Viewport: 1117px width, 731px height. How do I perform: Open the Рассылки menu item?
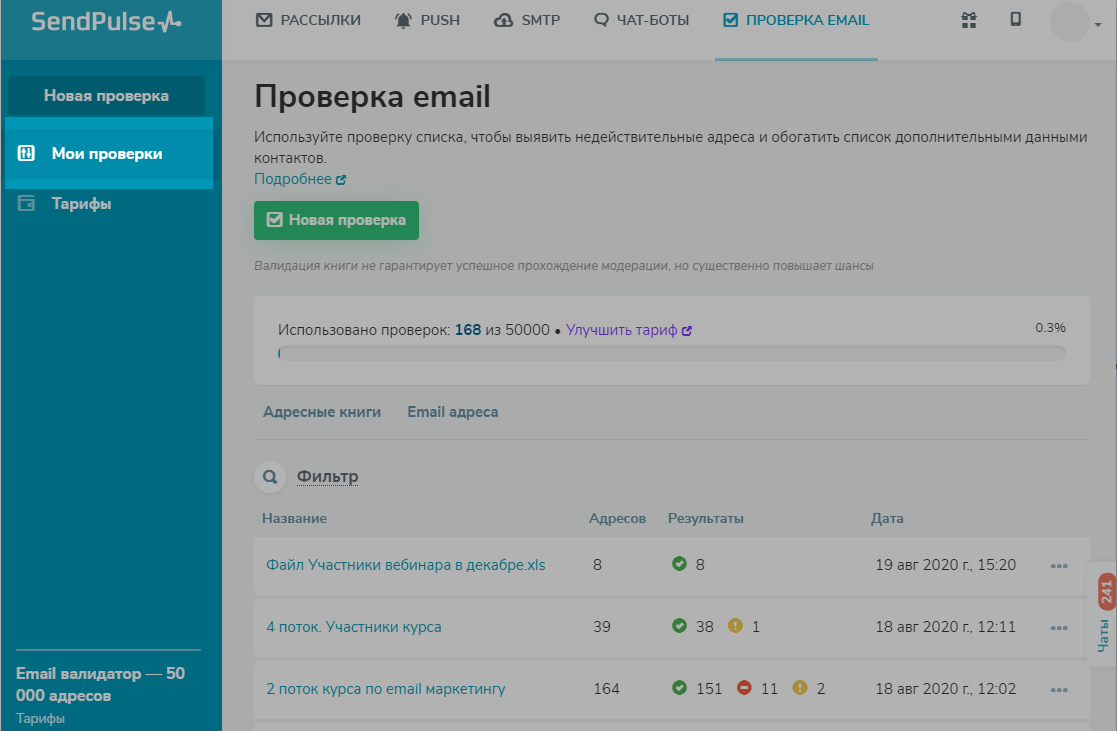[x=308, y=20]
